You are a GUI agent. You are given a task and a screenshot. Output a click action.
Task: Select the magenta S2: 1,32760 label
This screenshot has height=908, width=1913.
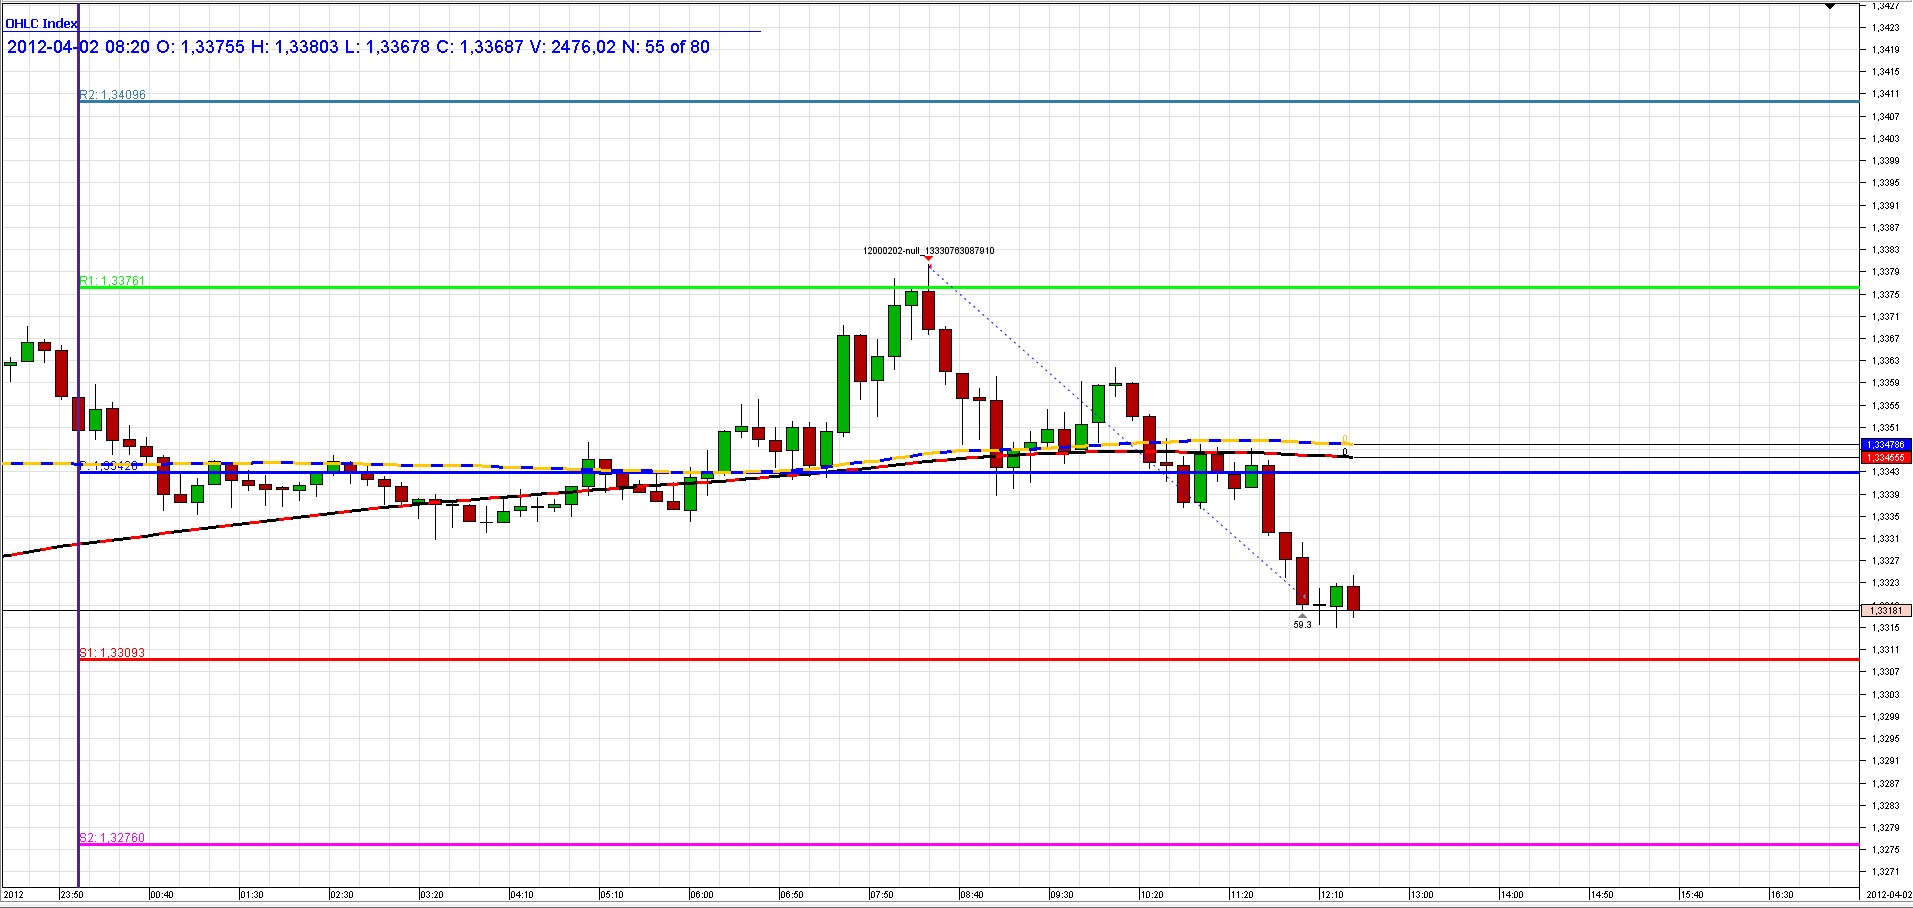tap(112, 838)
